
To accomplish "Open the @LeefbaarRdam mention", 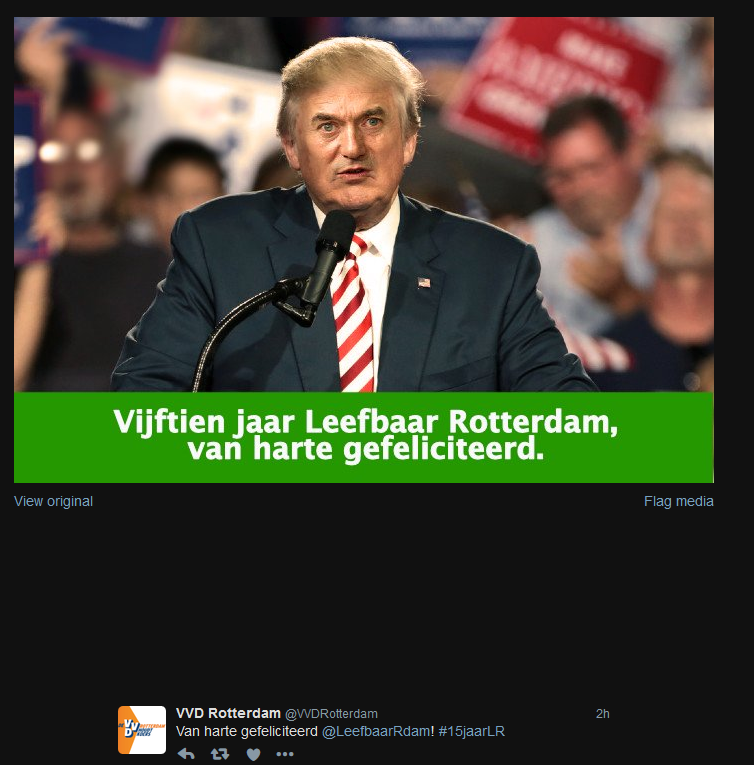I will [376, 731].
